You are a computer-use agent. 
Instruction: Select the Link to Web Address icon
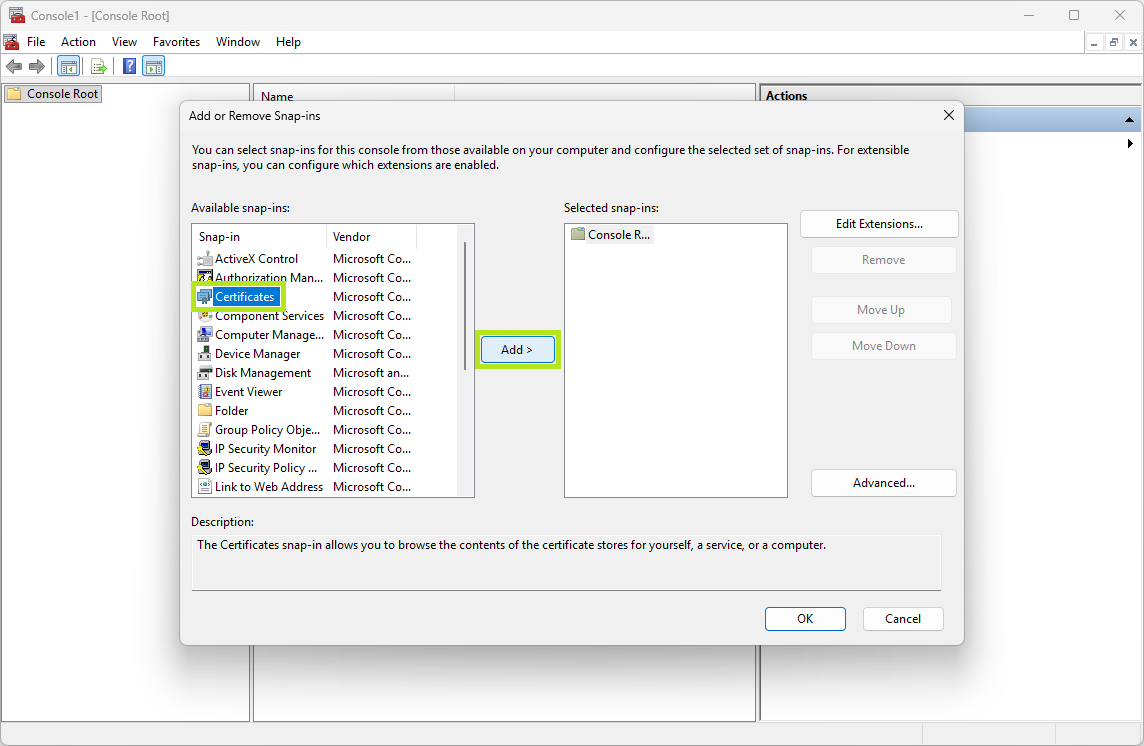(205, 486)
